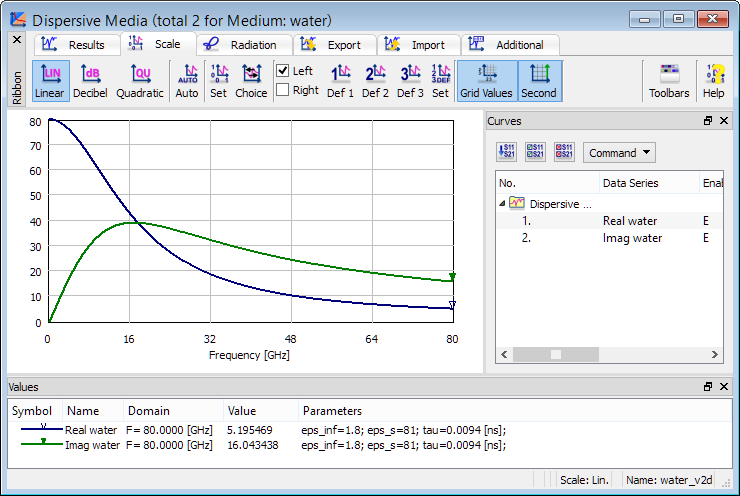Open the Export tab
Image resolution: width=740 pixels, height=496 pixels.
click(x=335, y=45)
